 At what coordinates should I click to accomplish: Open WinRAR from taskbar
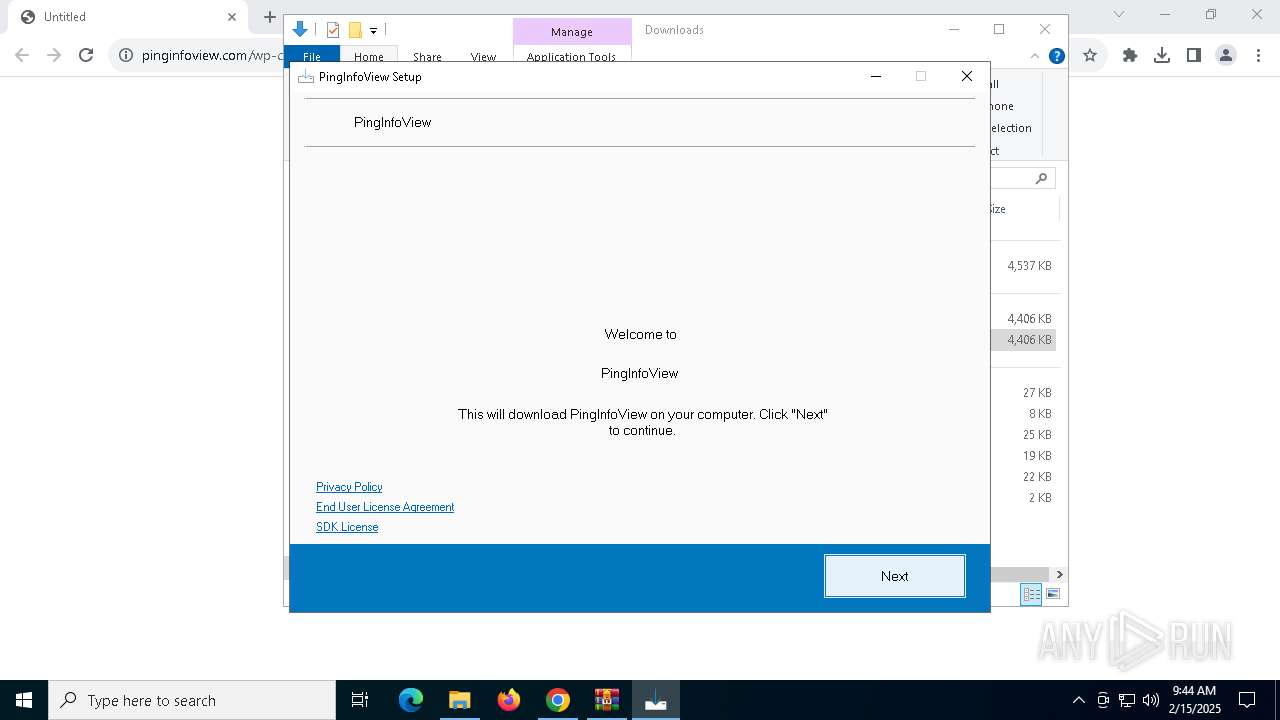607,700
